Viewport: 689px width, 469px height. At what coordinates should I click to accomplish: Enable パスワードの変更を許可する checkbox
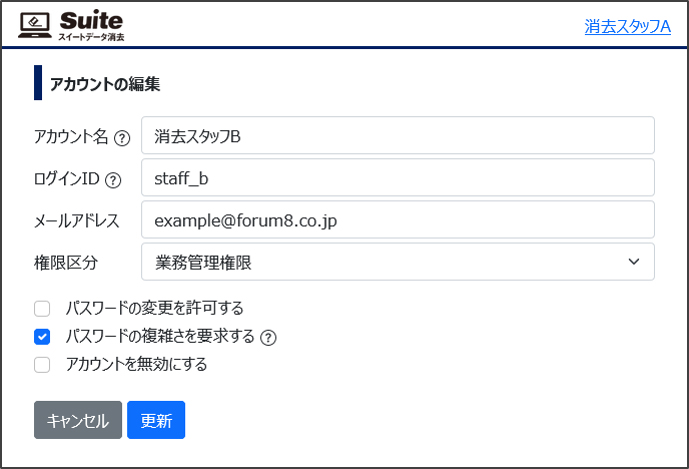pos(42,309)
